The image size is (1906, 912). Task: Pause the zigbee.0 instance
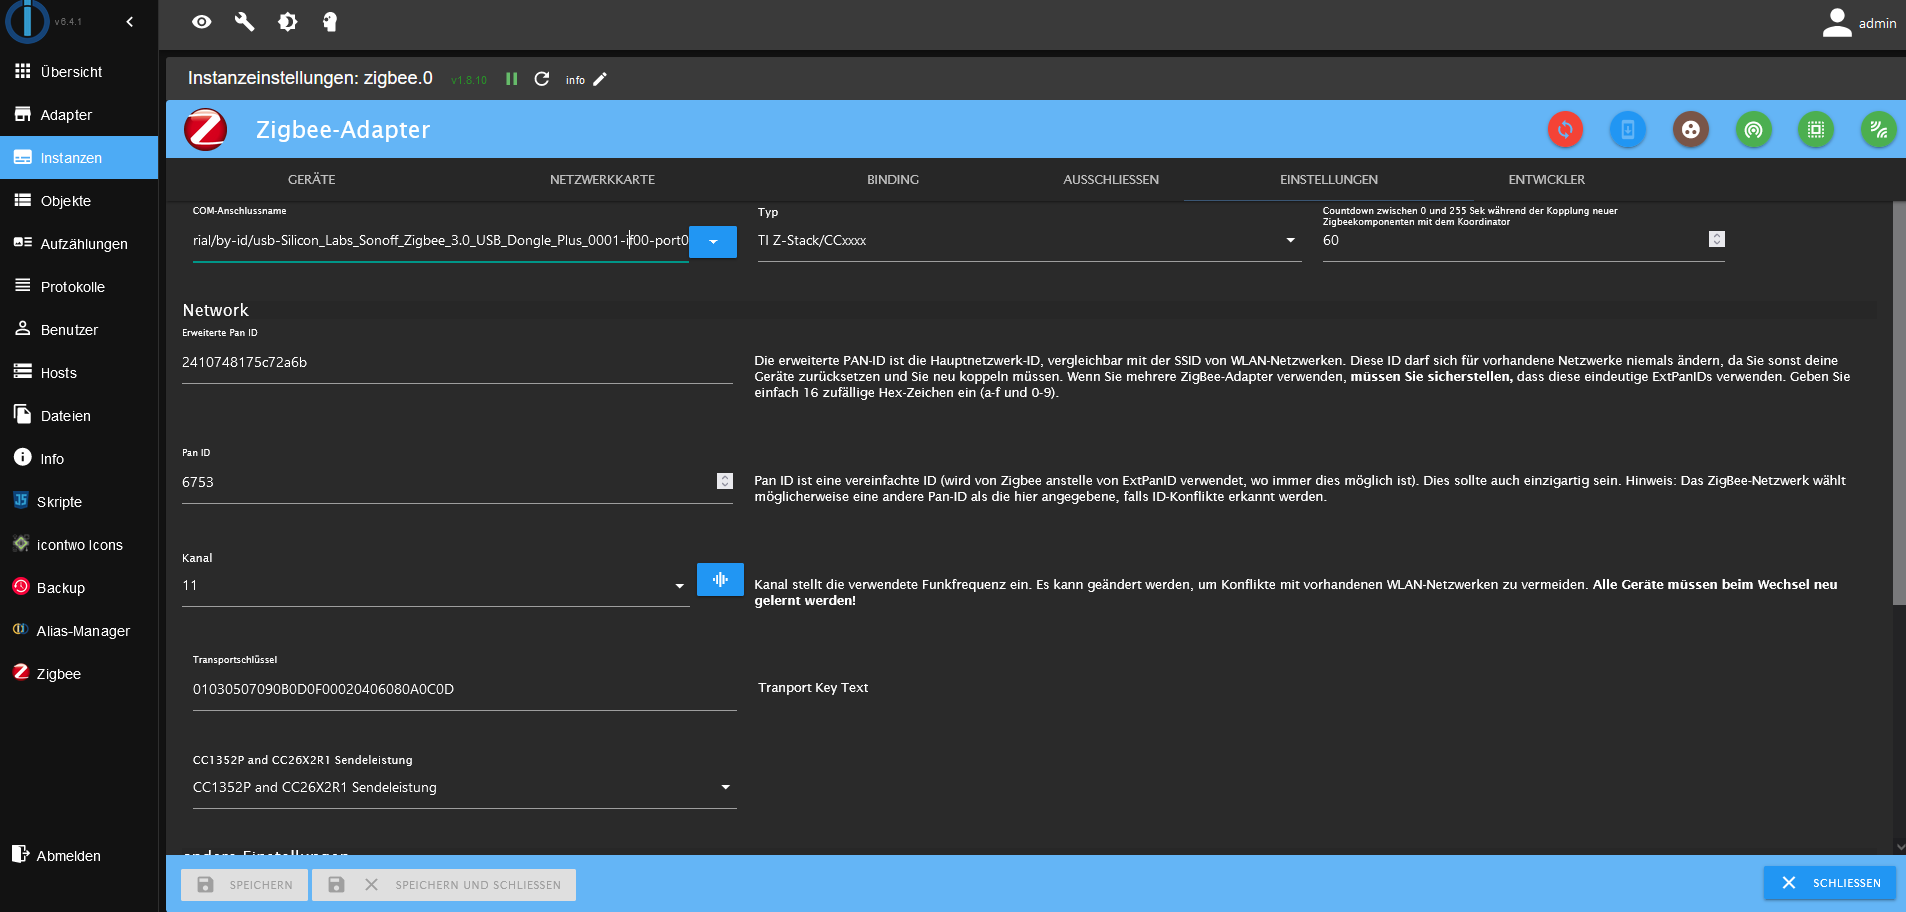(512, 79)
